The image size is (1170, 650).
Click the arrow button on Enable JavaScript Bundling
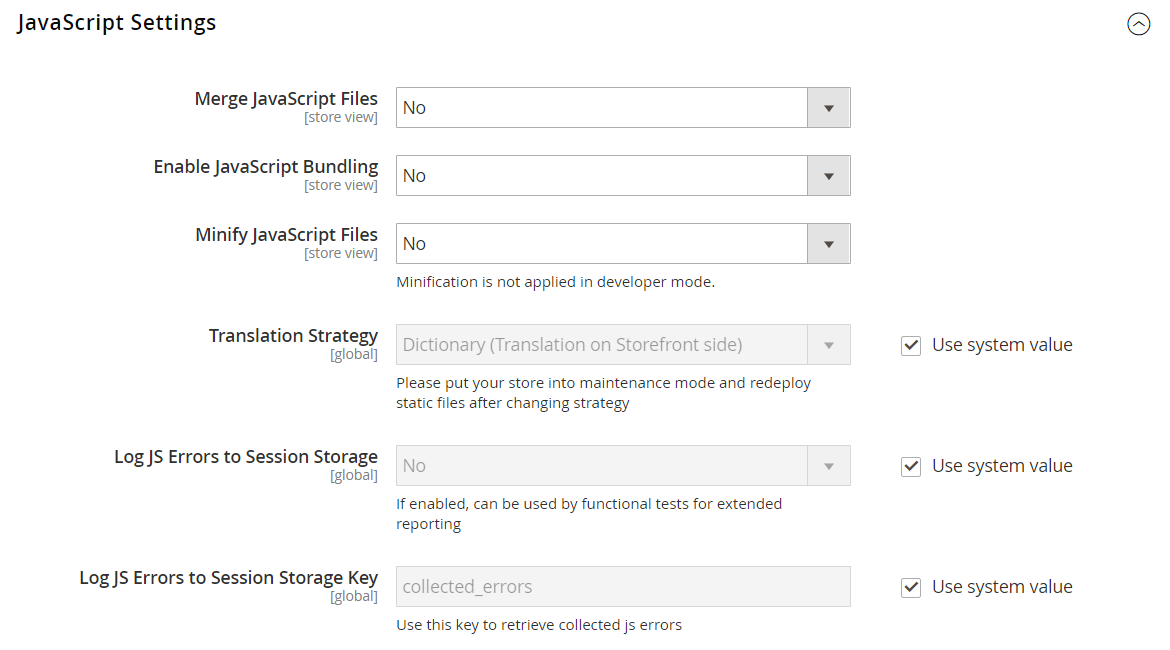828,176
